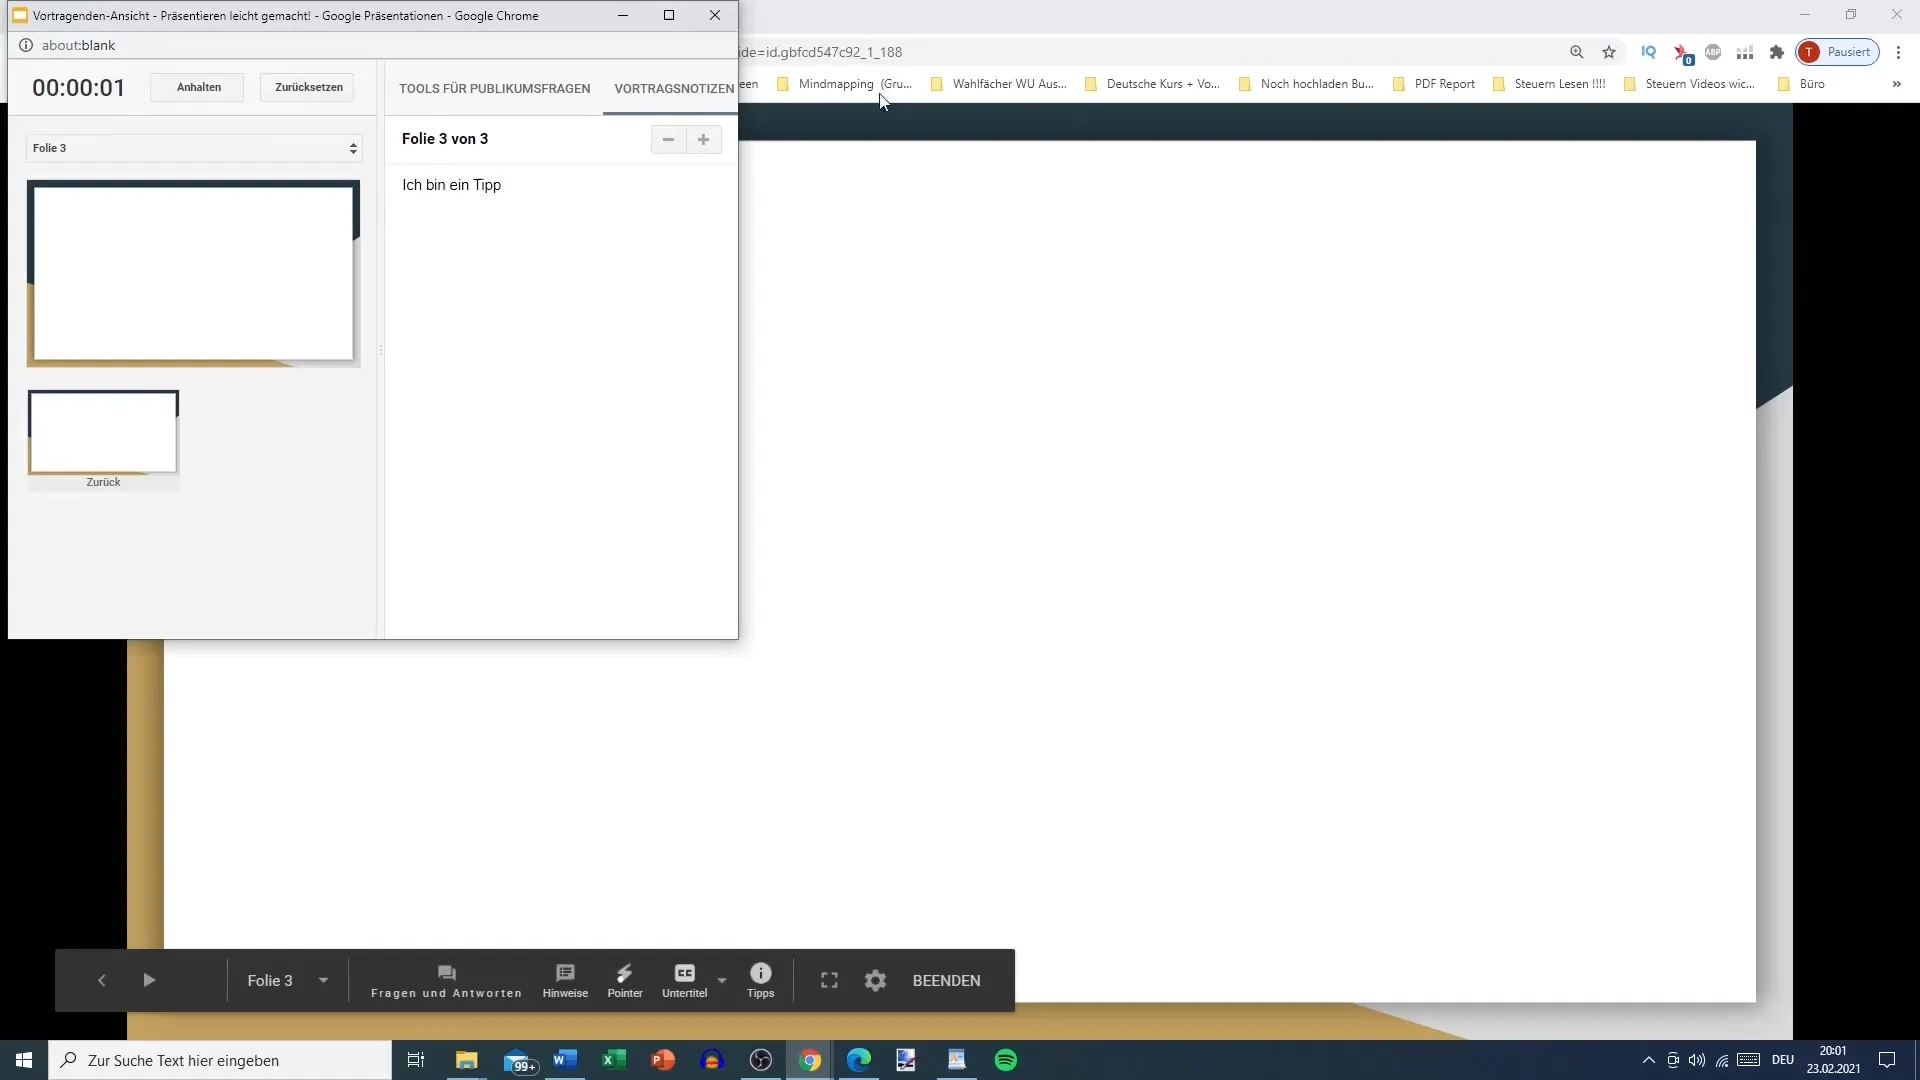Click the Pausiert profile button
The width and height of the screenshot is (1920, 1080).
(x=1838, y=52)
